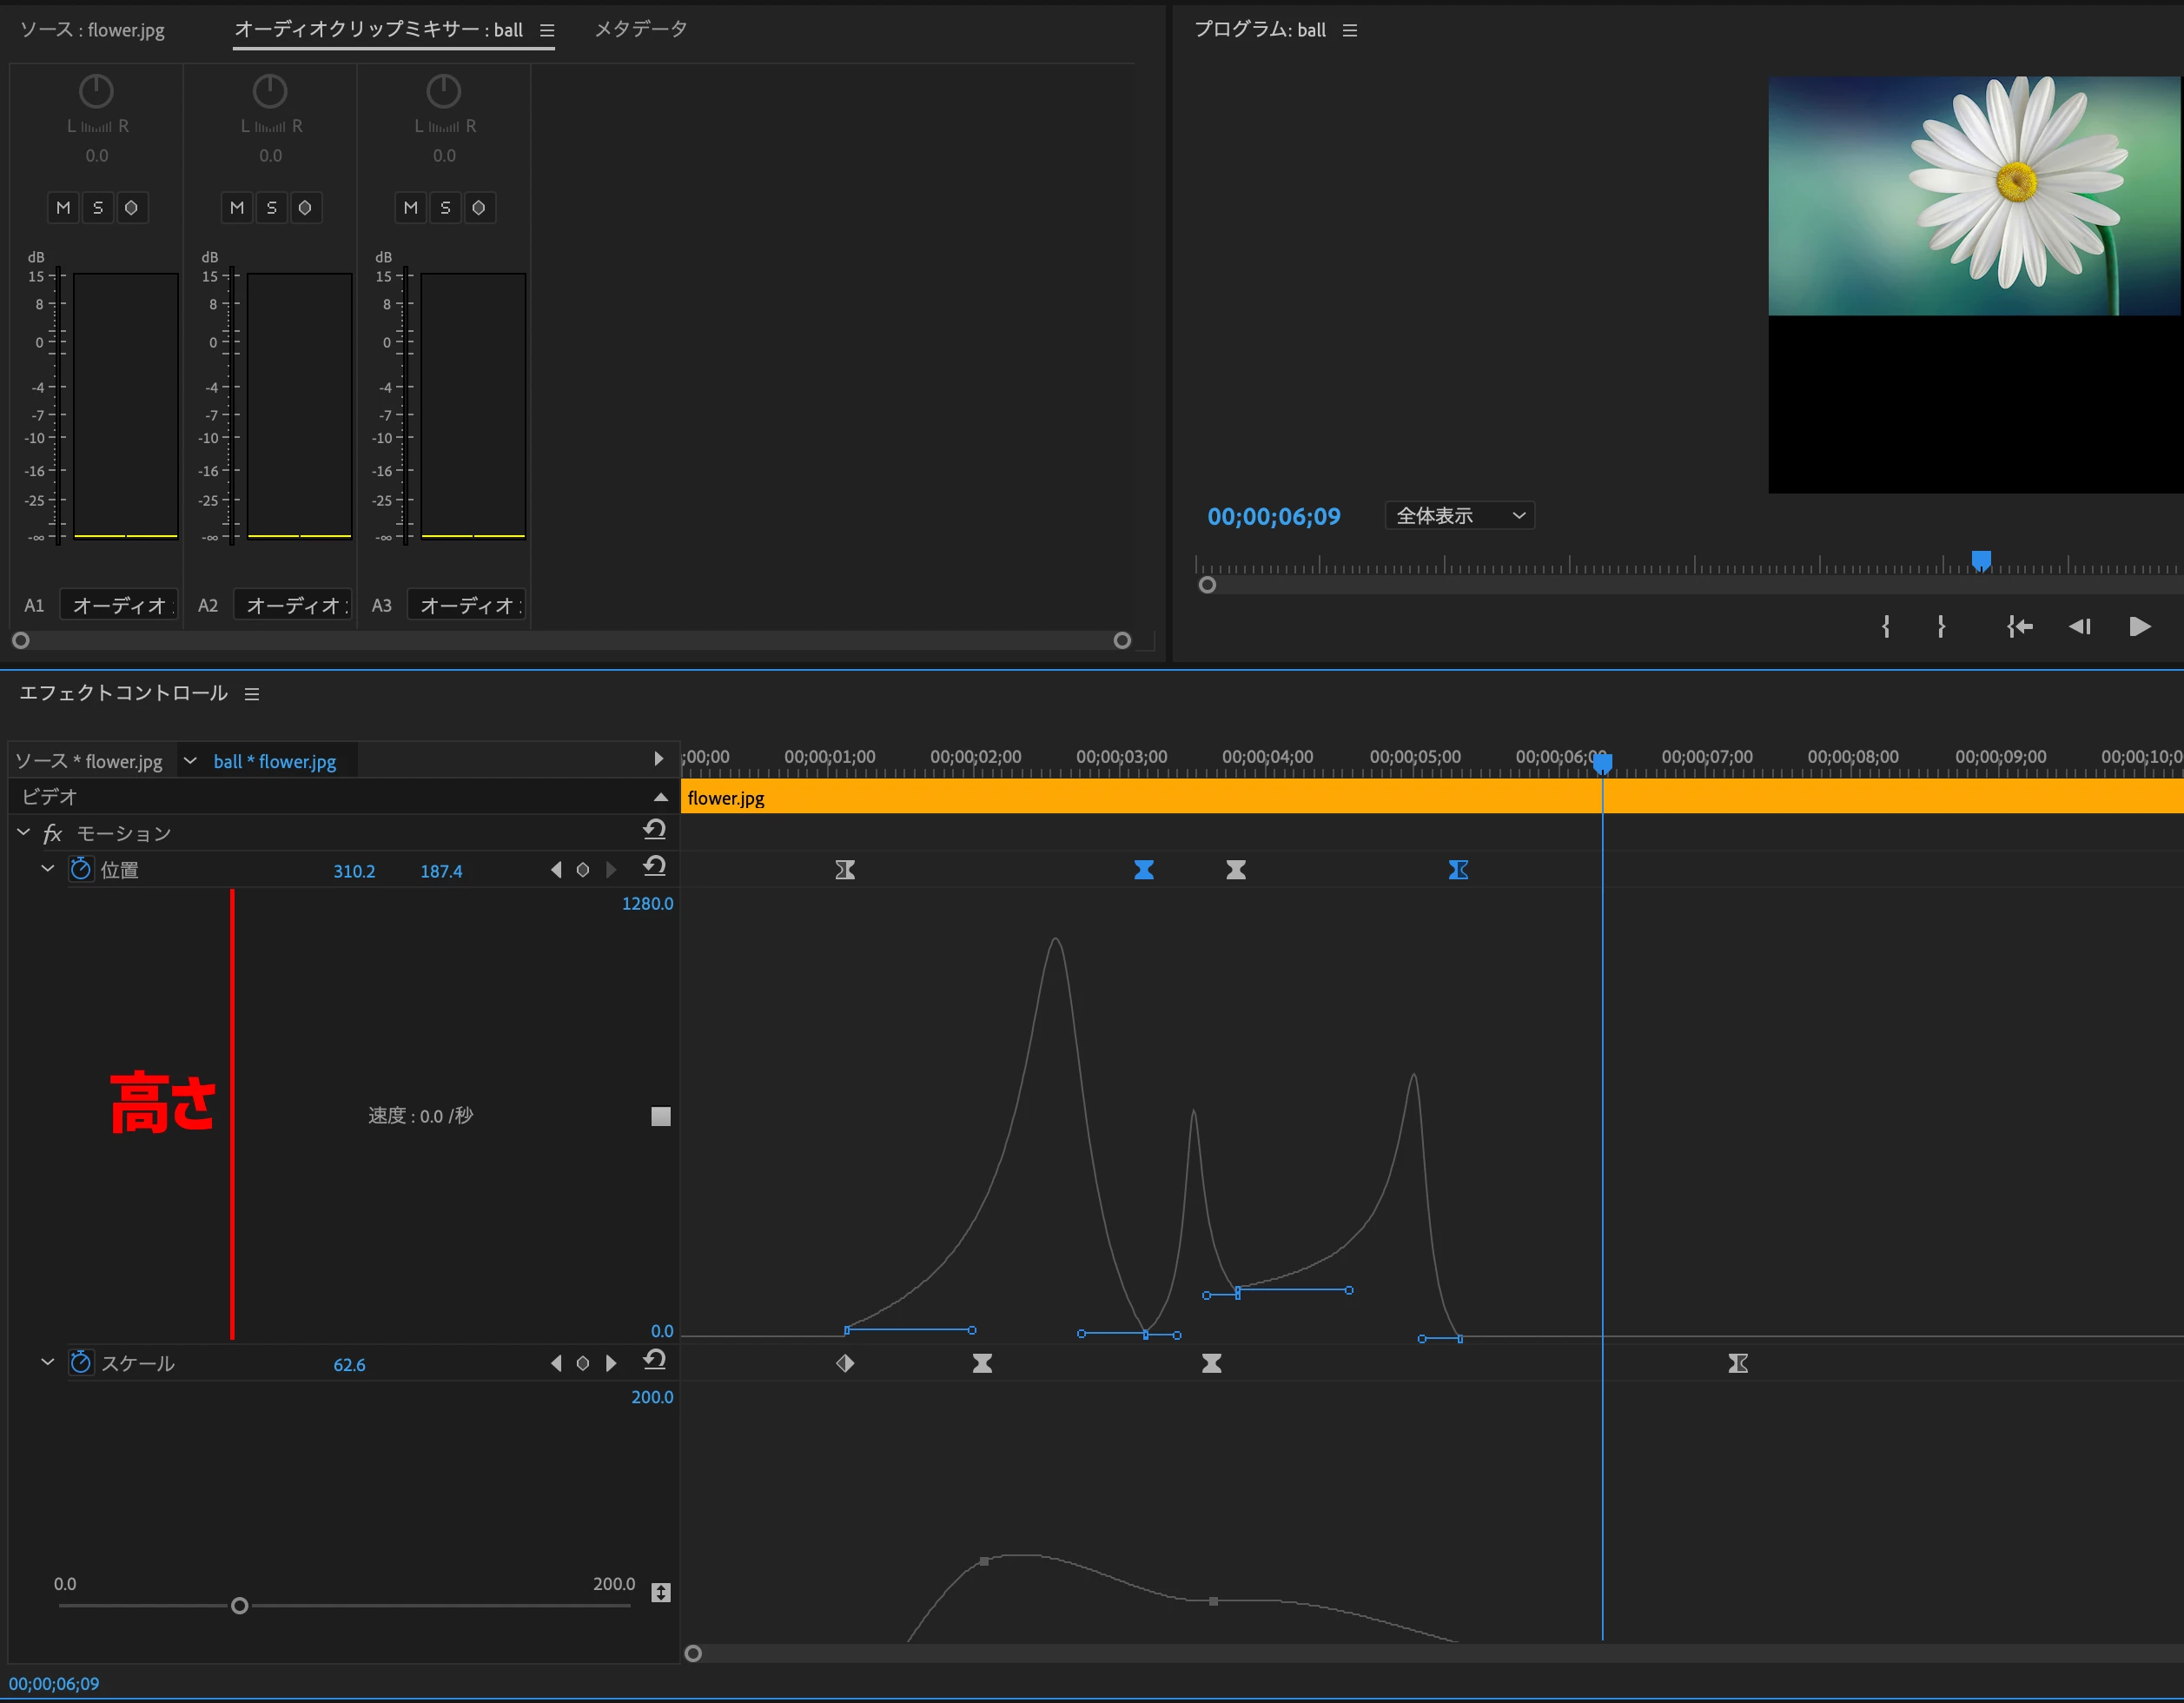This screenshot has width=2184, height=1703.
Task: Click the 位置 velocity graph square toggle
Action: click(x=661, y=1116)
